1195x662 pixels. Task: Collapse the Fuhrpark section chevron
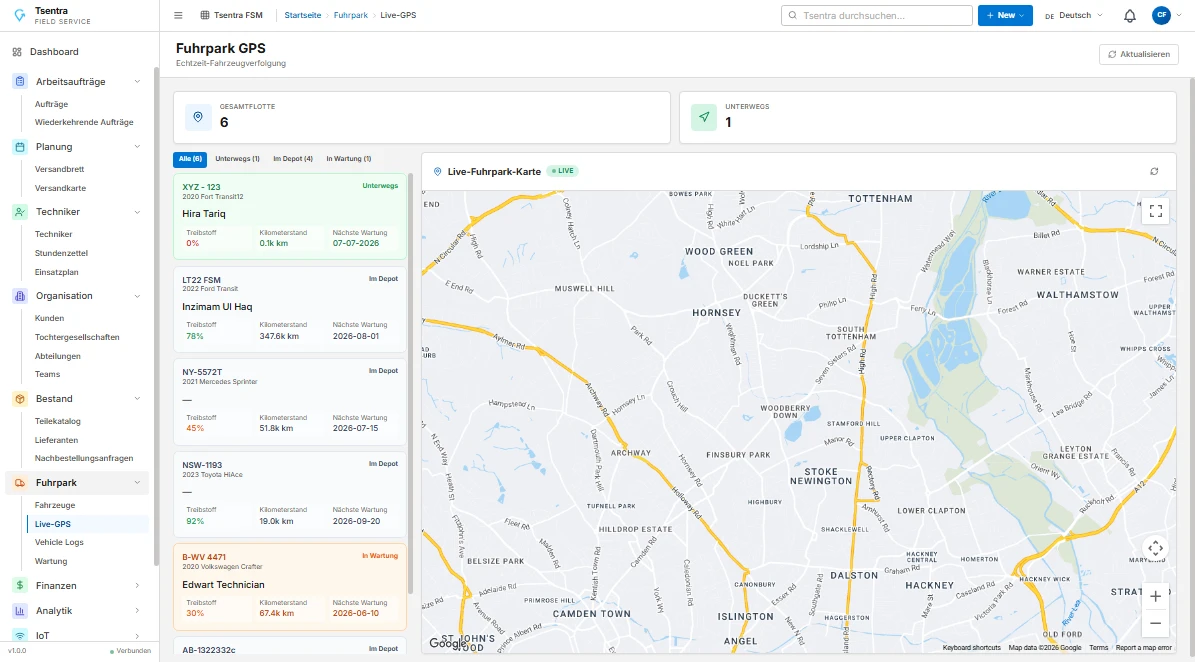tap(137, 483)
